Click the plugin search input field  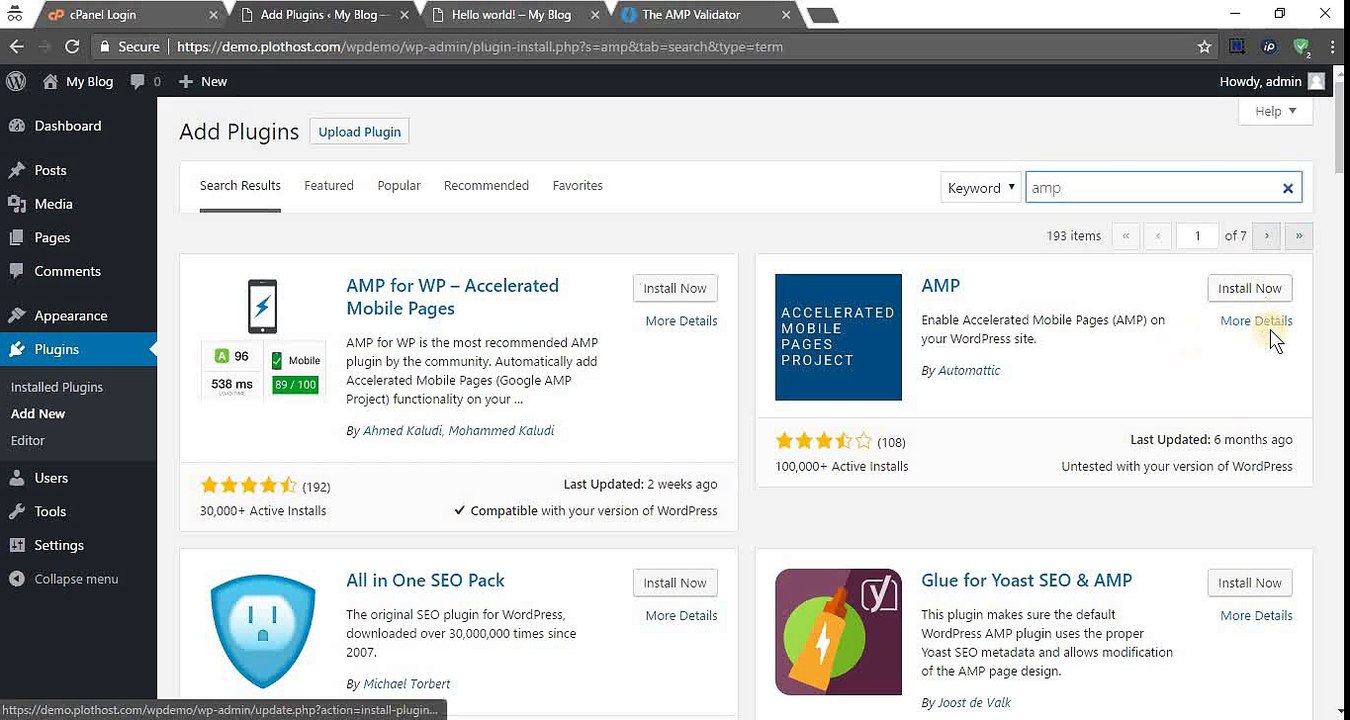(1163, 188)
